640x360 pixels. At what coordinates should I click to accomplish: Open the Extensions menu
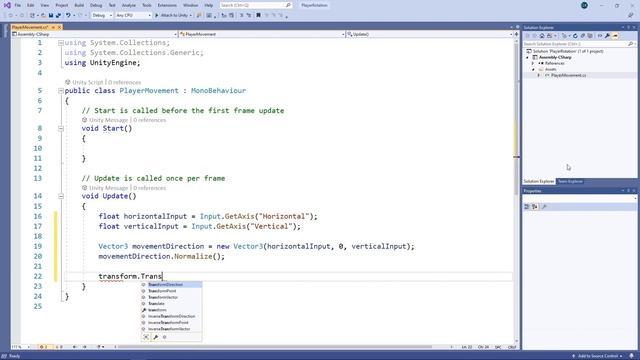coord(167,5)
